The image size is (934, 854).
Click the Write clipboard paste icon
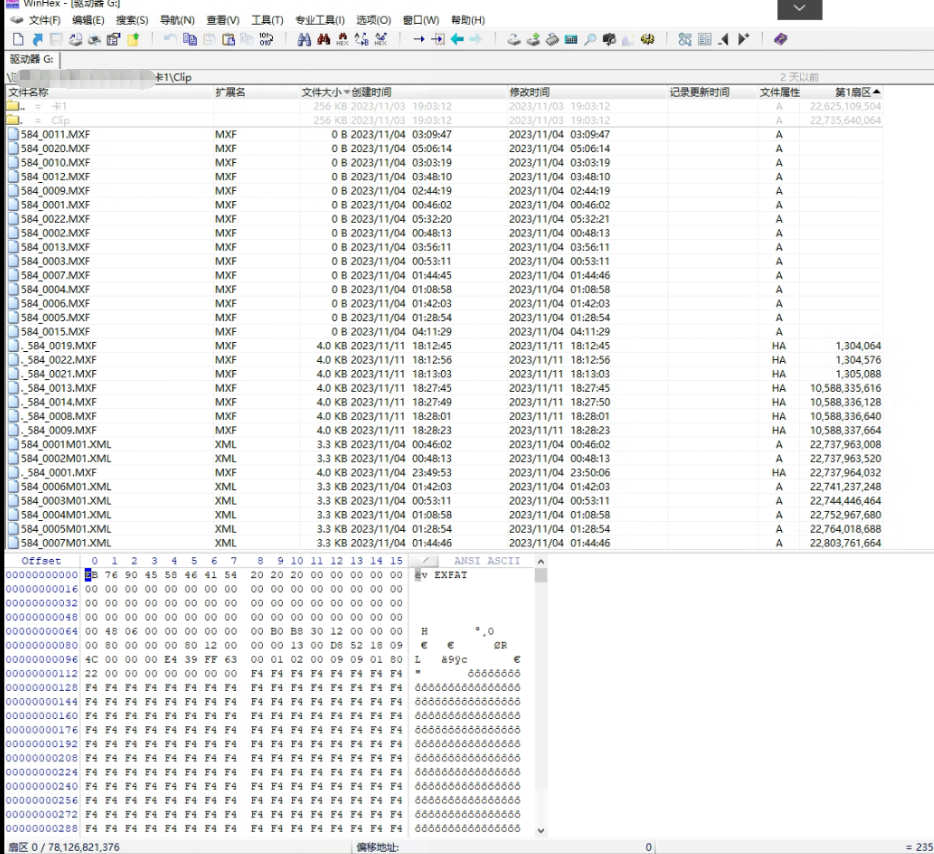[228, 39]
